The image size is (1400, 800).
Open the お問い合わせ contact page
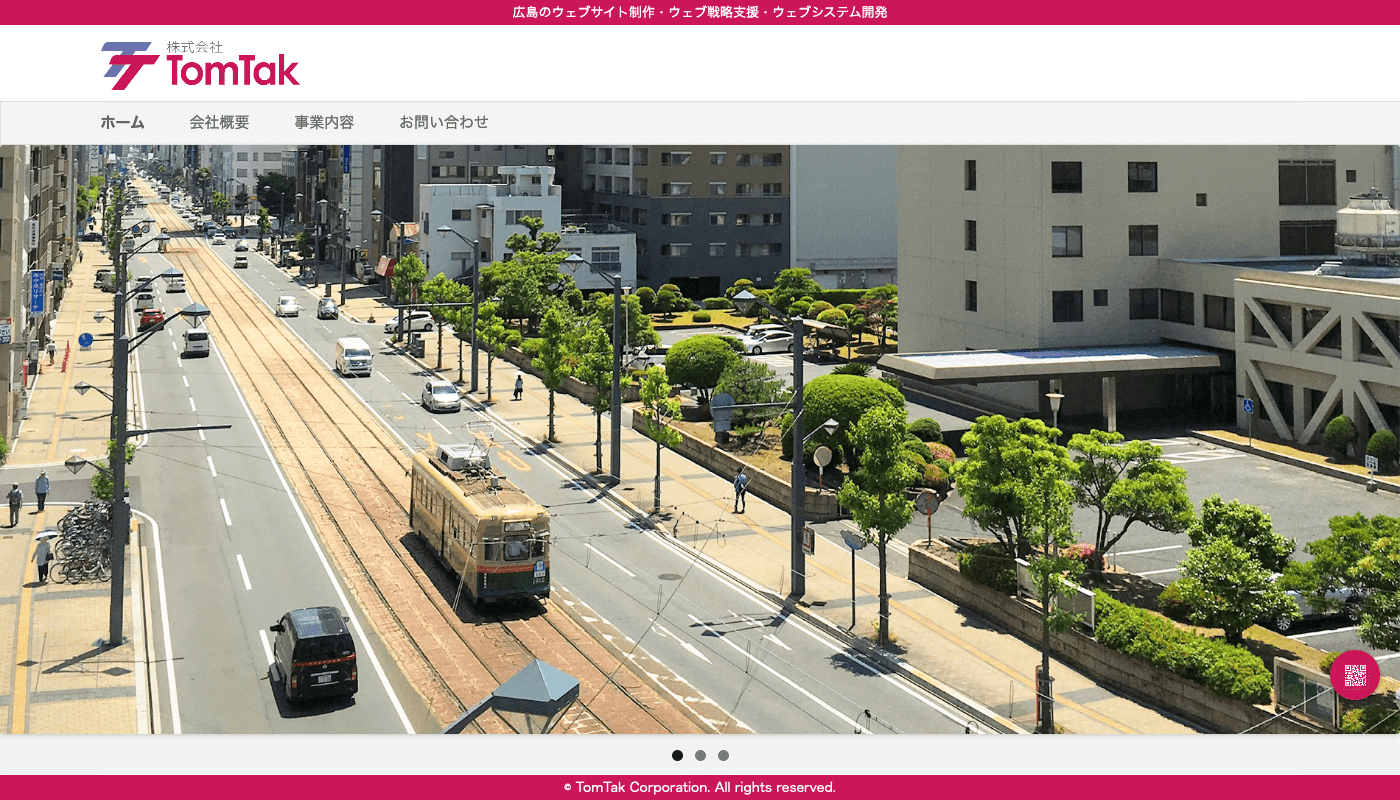pos(444,122)
